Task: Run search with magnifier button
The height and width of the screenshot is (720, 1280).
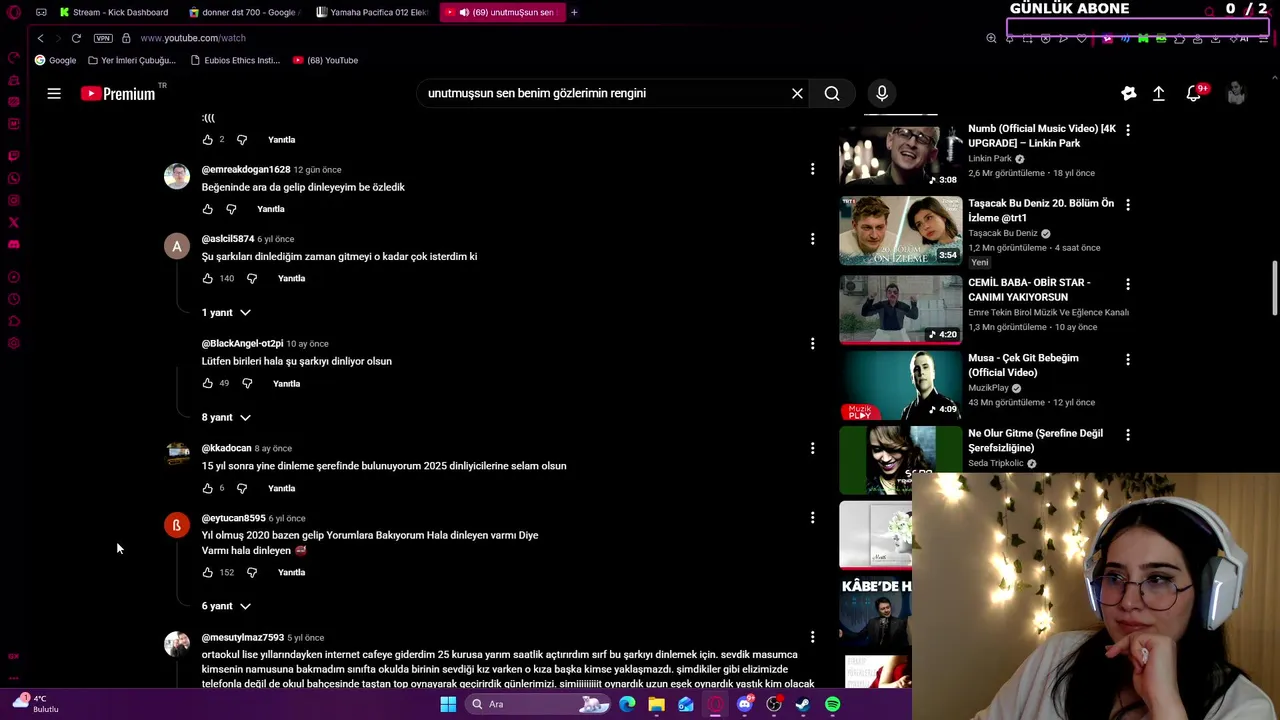Action: point(832,93)
